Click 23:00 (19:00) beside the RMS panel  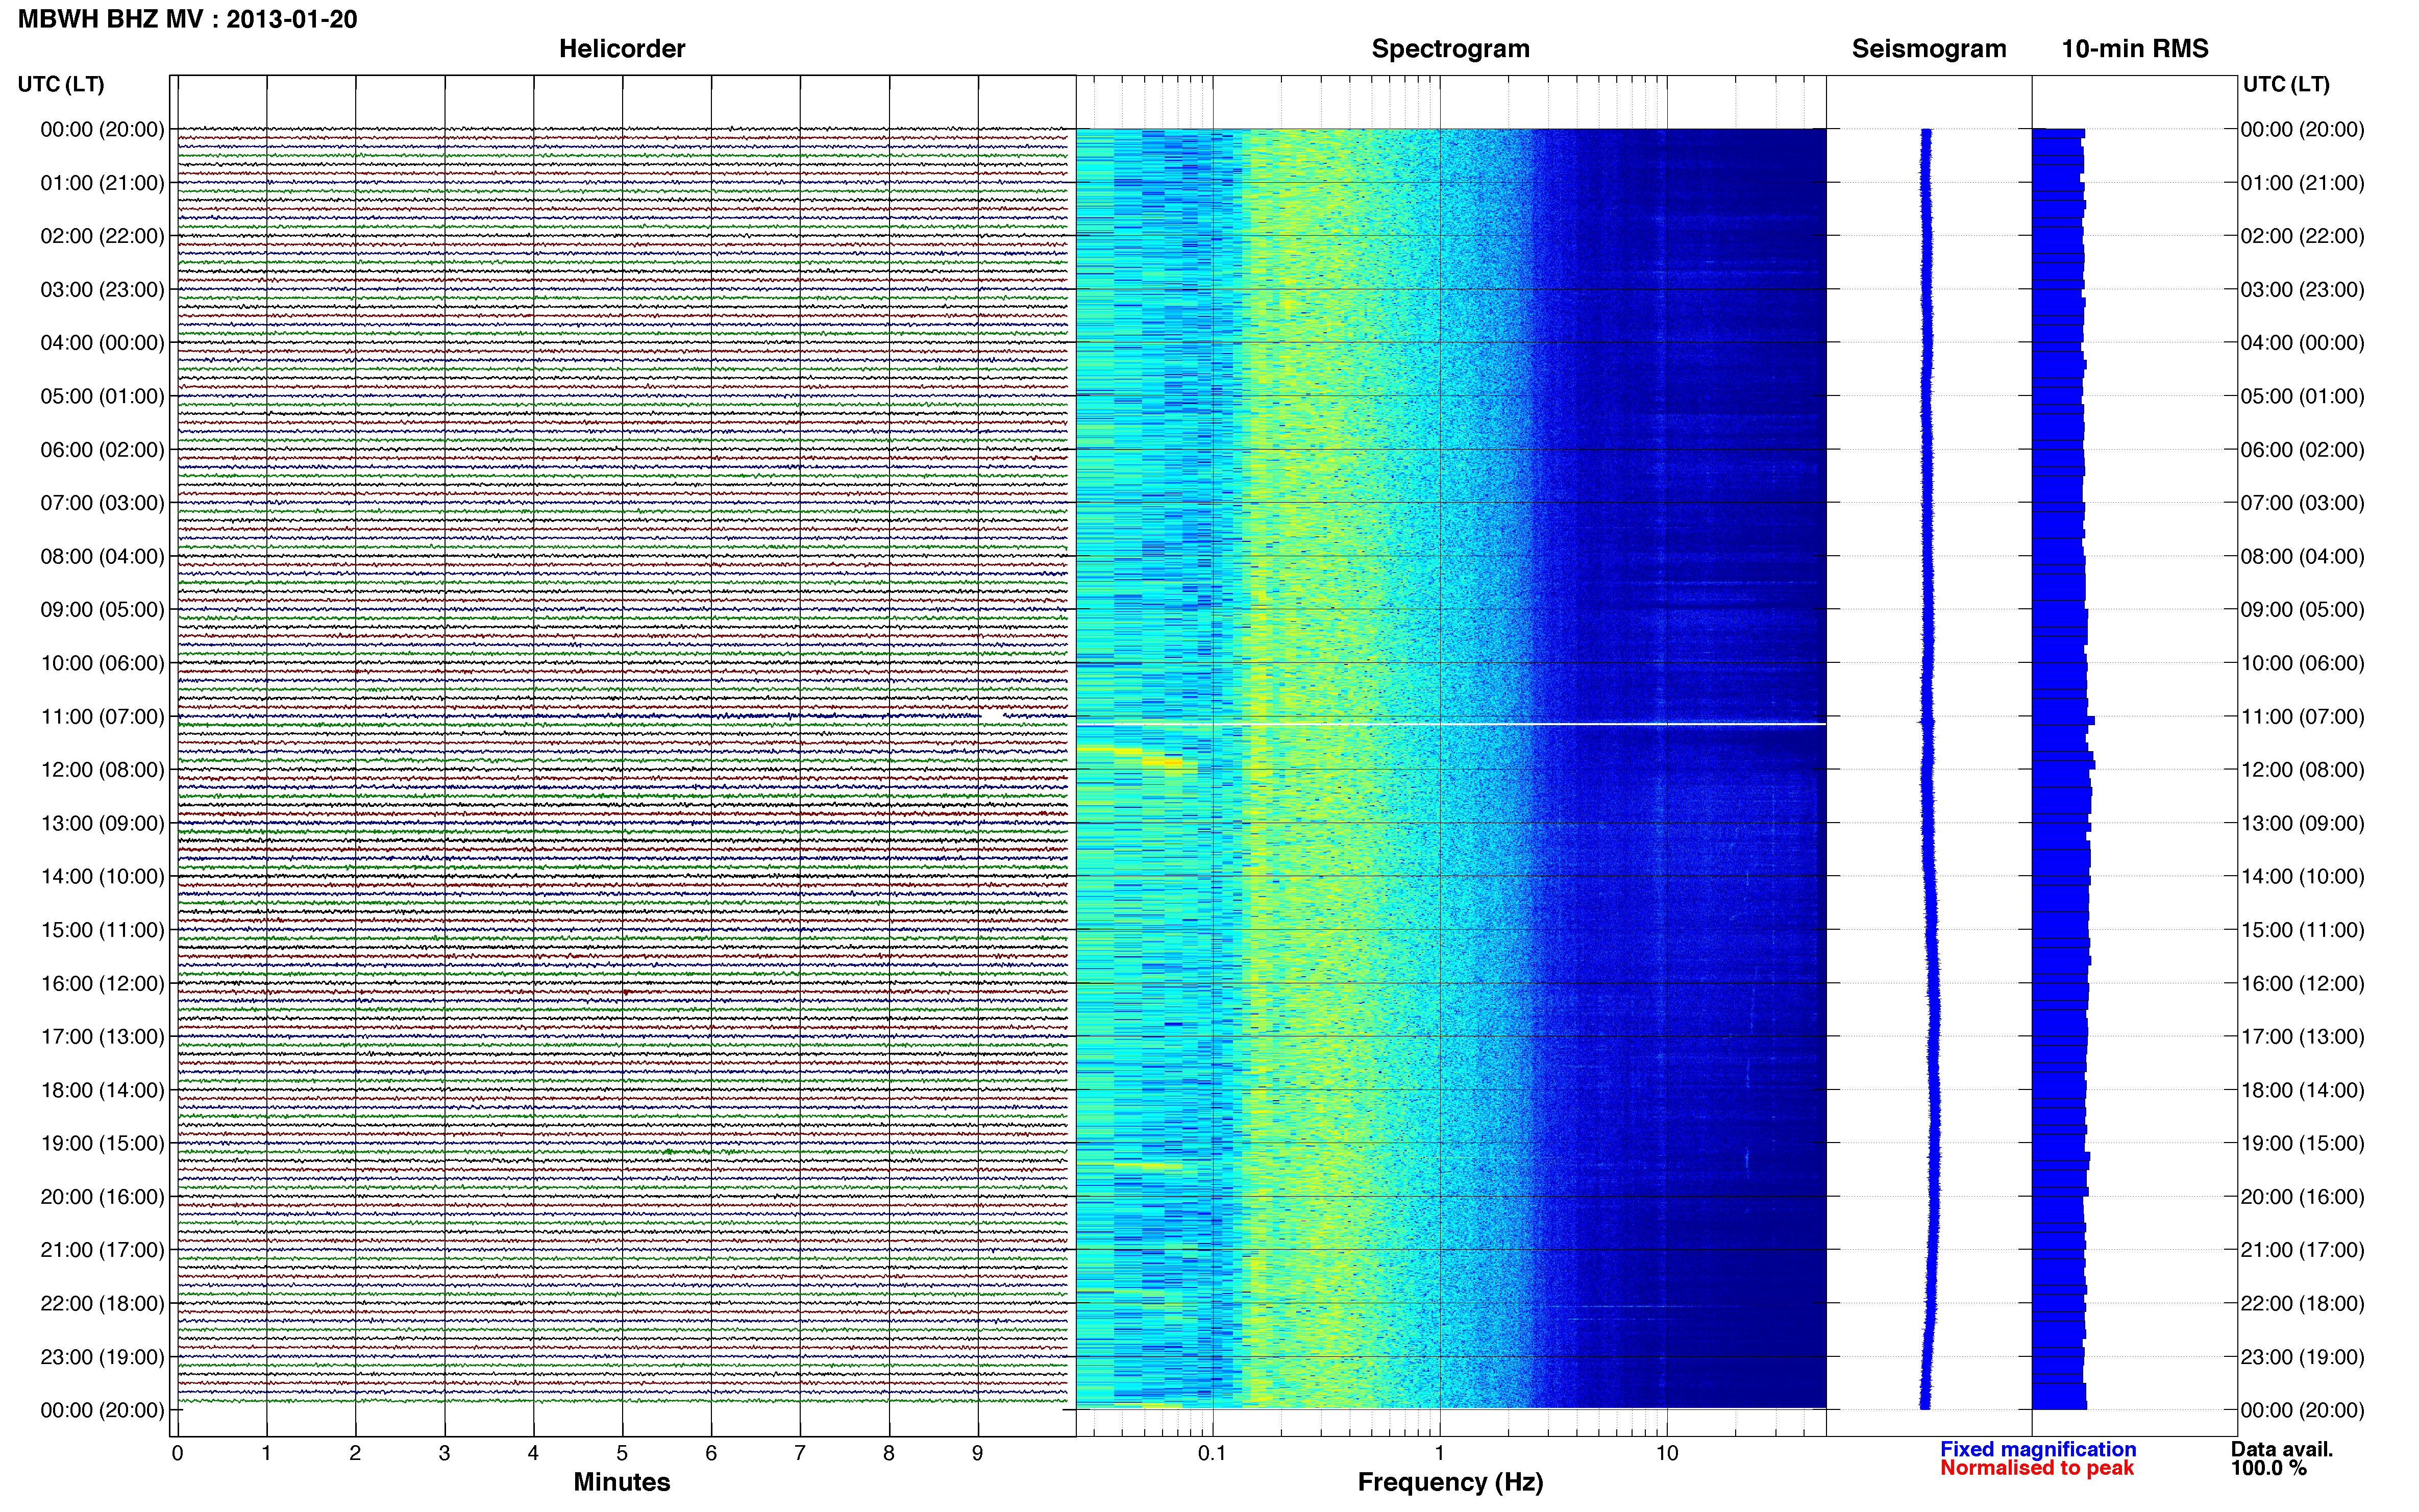(x=2302, y=1357)
